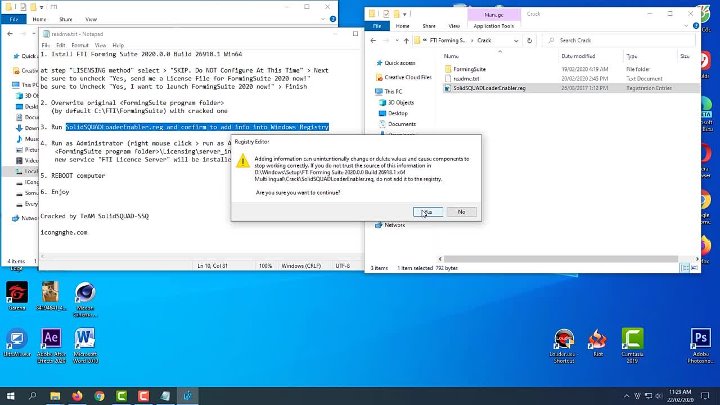This screenshot has width=720, height=405.
Task: Choose No in Registry Editor dialog
Action: click(461, 212)
